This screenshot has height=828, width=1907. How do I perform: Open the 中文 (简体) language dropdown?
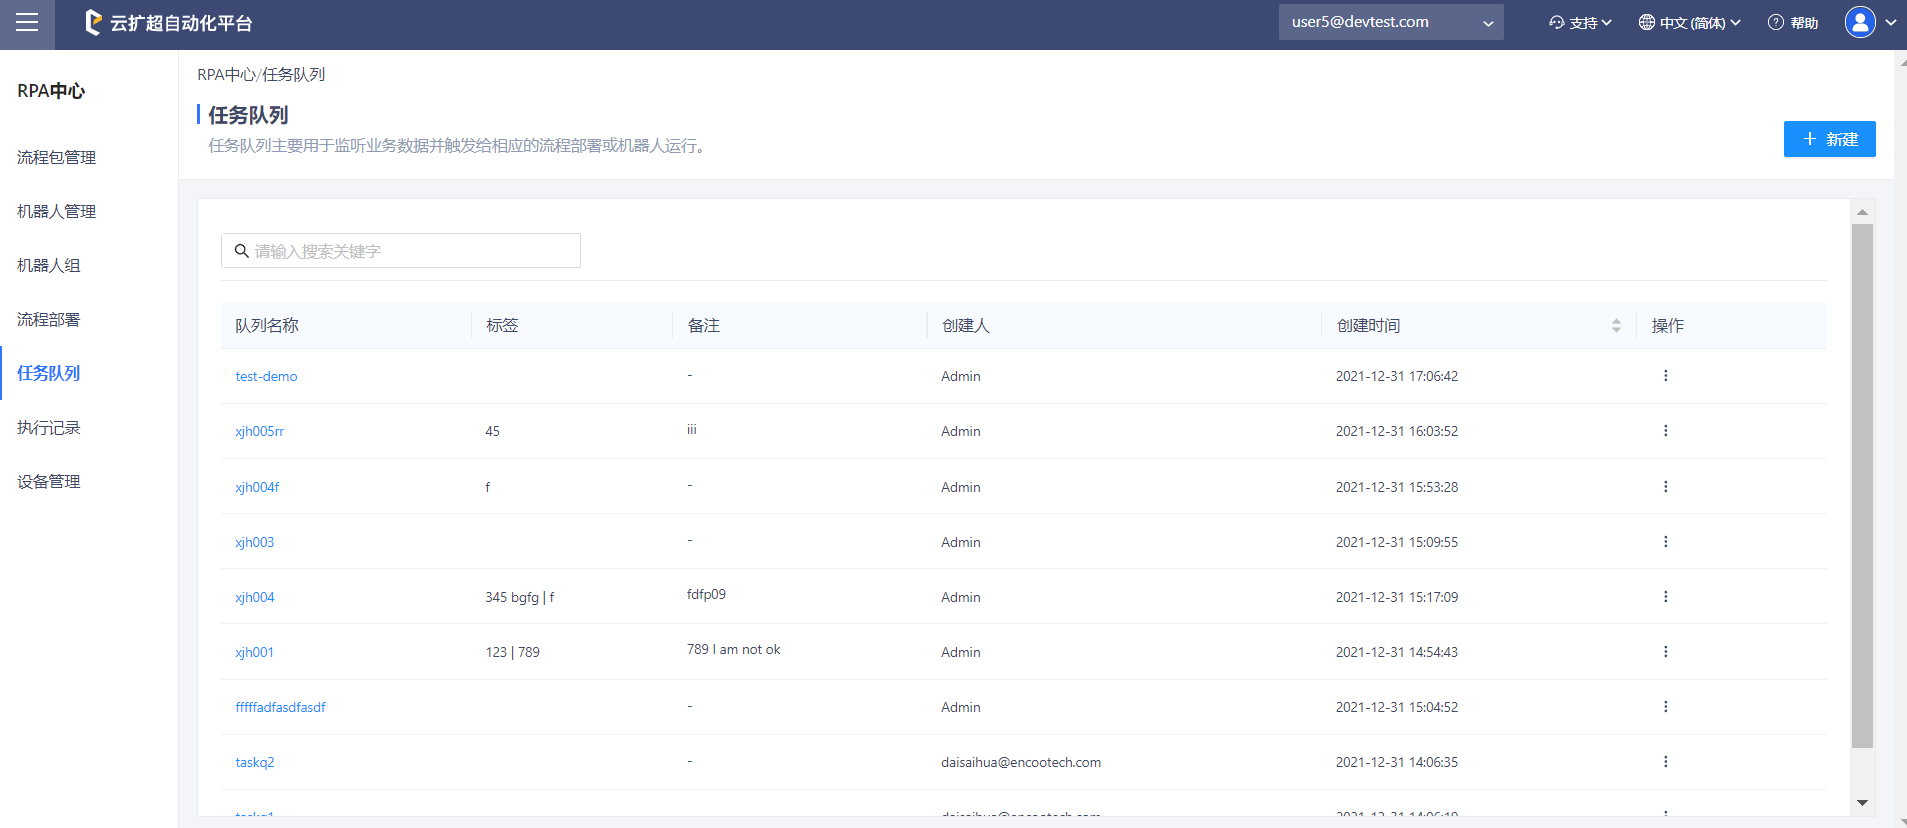coord(1690,22)
